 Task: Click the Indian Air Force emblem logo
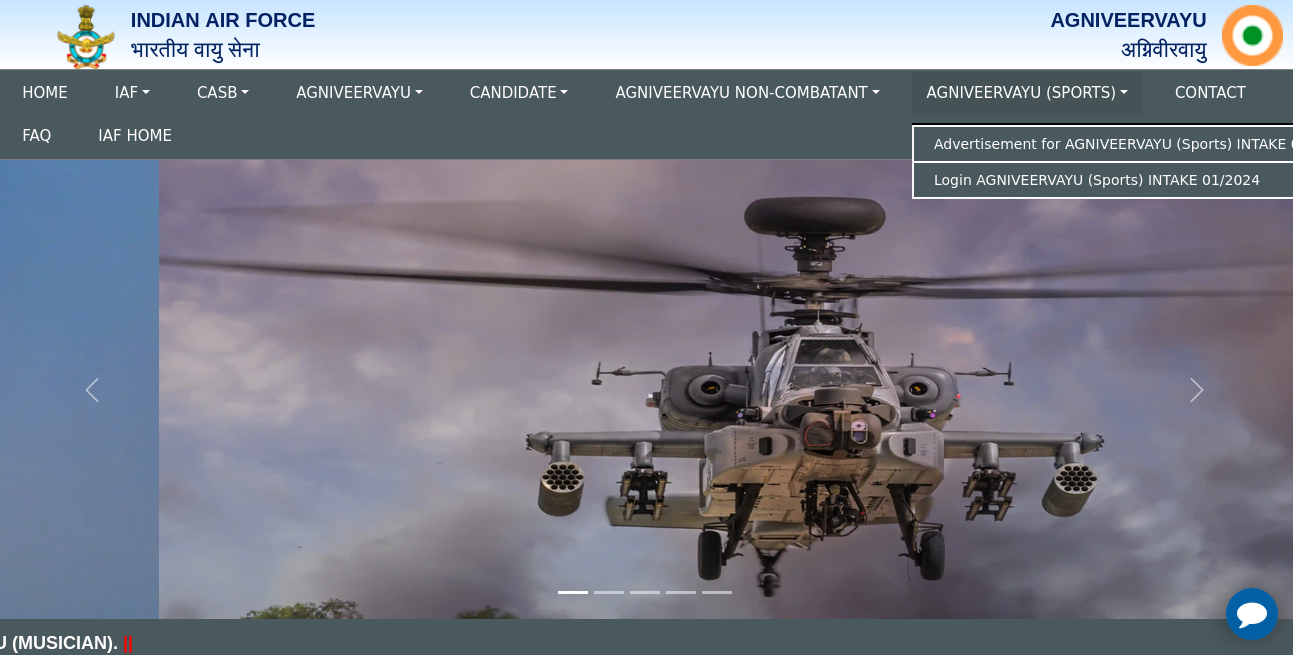point(86,36)
